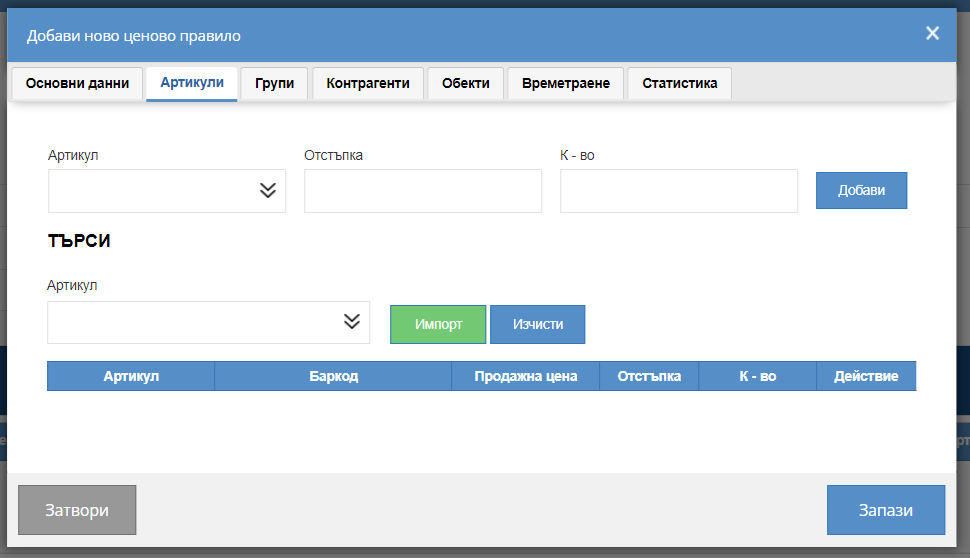Click the Изчисти button
The width and height of the screenshot is (970, 558).
(x=538, y=324)
